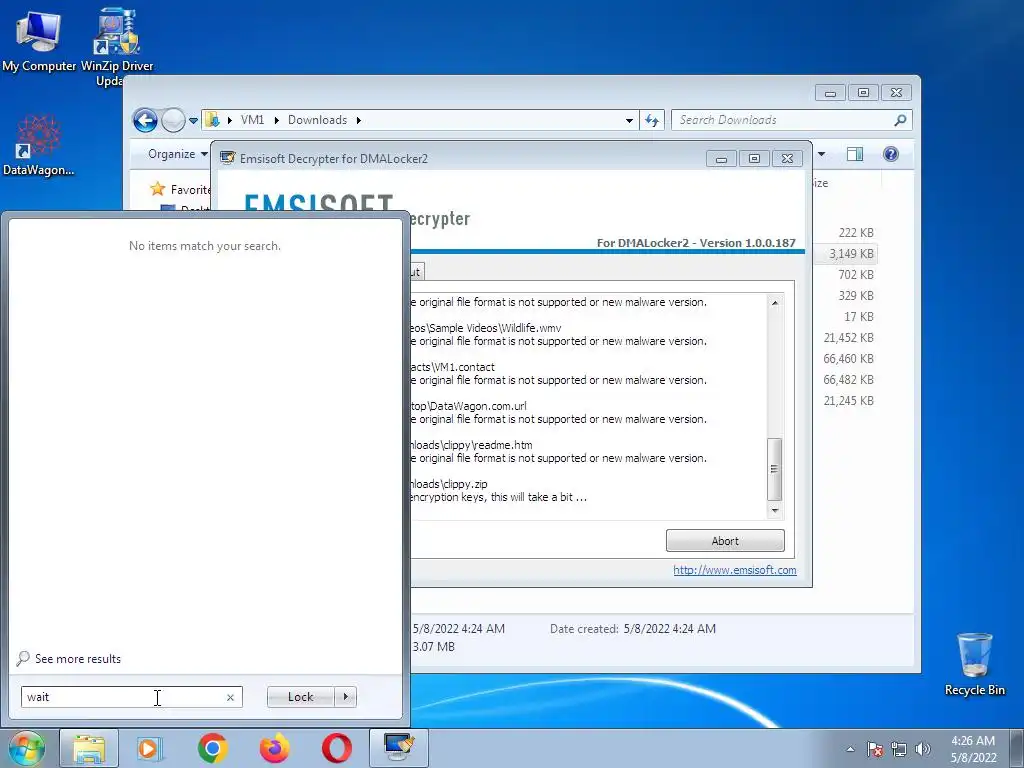
Task: Click the decrypter log scroll down arrow
Action: pos(775,510)
